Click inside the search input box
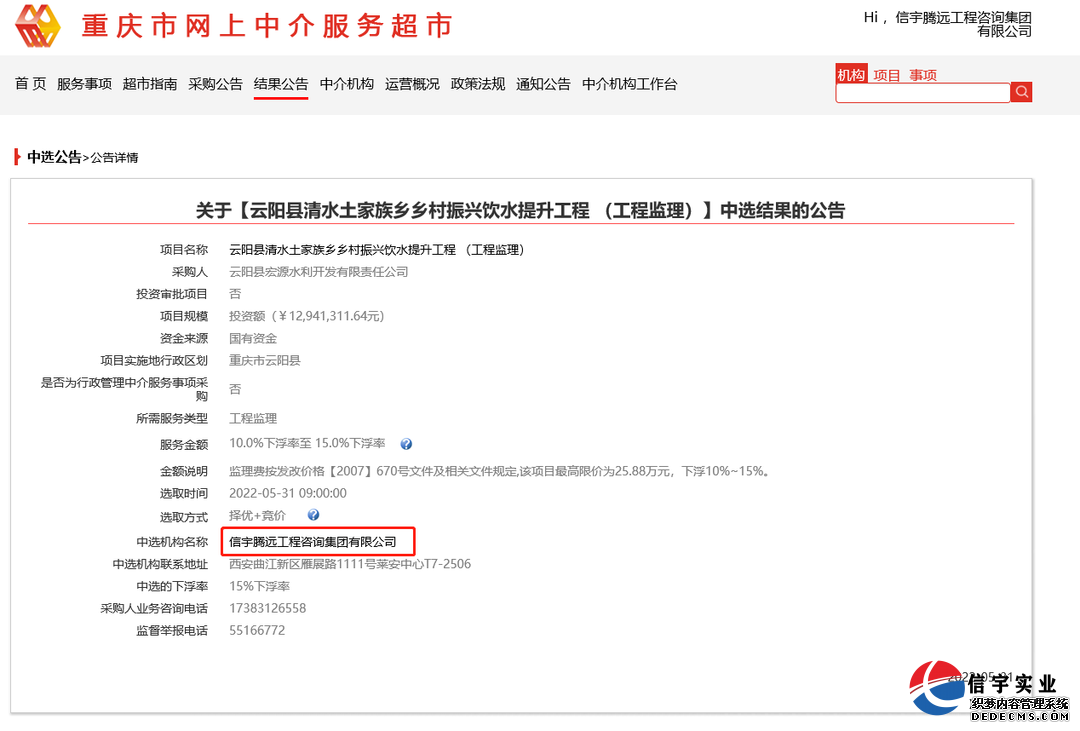Image resolution: width=1080 pixels, height=731 pixels. (x=920, y=92)
